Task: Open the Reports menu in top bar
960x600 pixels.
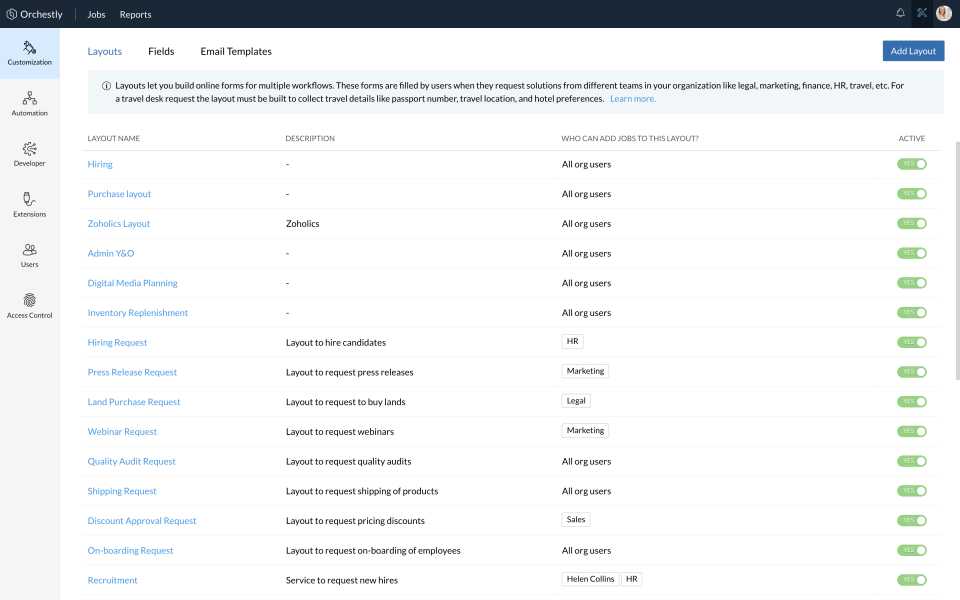Action: point(135,15)
